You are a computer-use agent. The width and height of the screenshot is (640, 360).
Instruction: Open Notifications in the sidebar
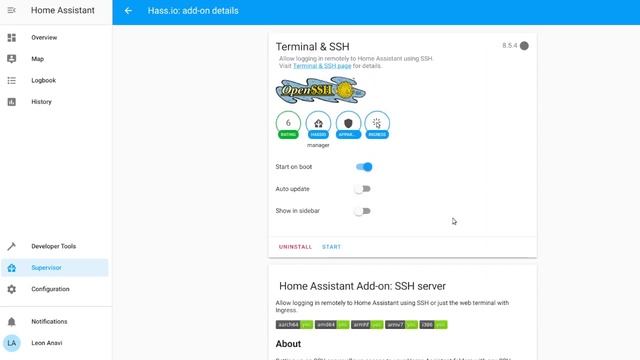pyautogui.click(x=56, y=322)
